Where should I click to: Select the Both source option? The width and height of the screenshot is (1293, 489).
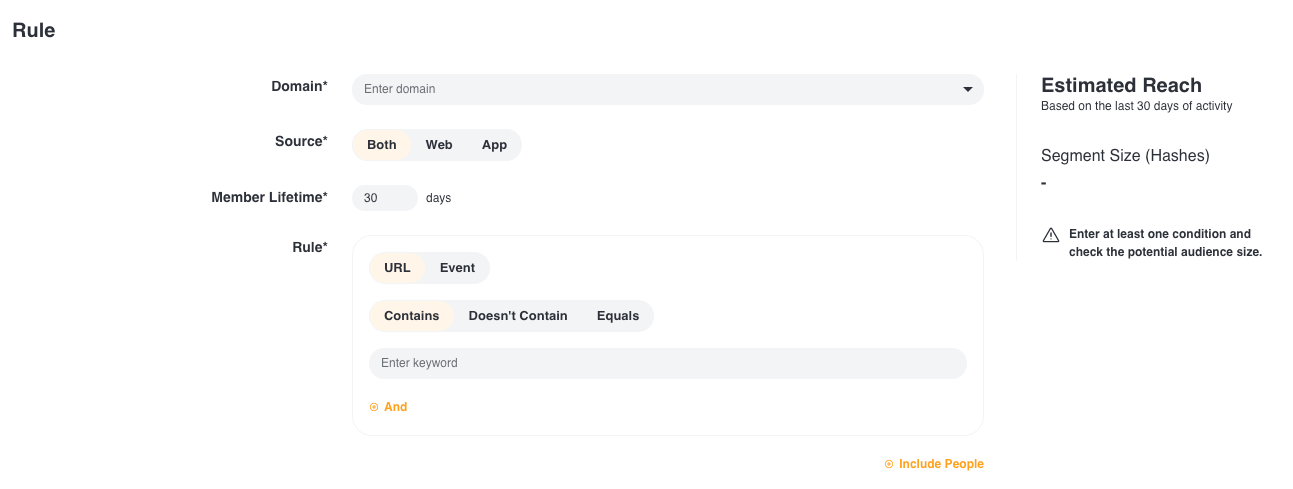(381, 145)
